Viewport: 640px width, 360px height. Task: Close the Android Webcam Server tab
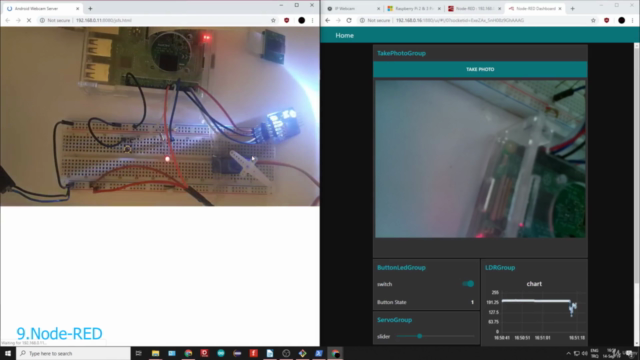point(77,9)
